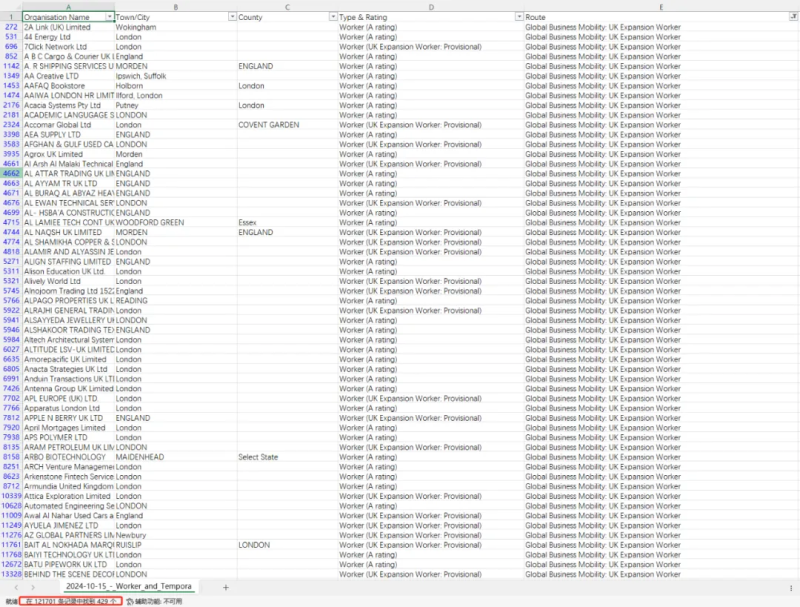The image size is (800, 607).
Task: Click 'Agrox UK Limited' cell
Action: [x=68, y=154]
